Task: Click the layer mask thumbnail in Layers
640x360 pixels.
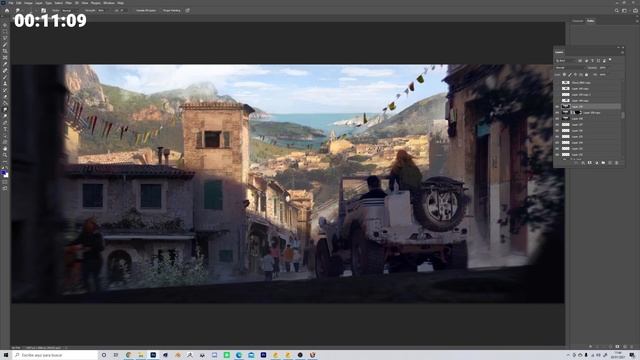Action: coord(578,112)
